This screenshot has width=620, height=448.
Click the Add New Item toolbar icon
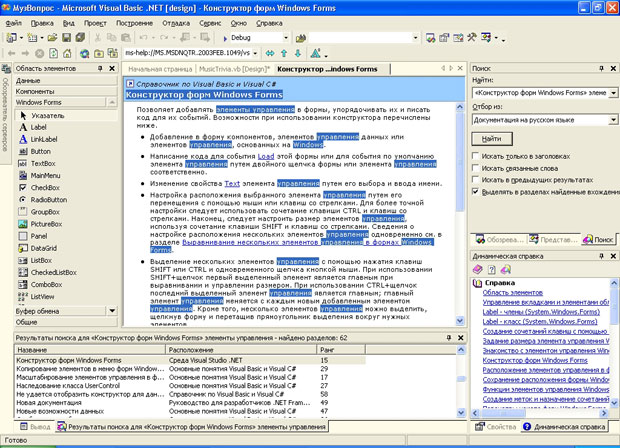click(32, 38)
